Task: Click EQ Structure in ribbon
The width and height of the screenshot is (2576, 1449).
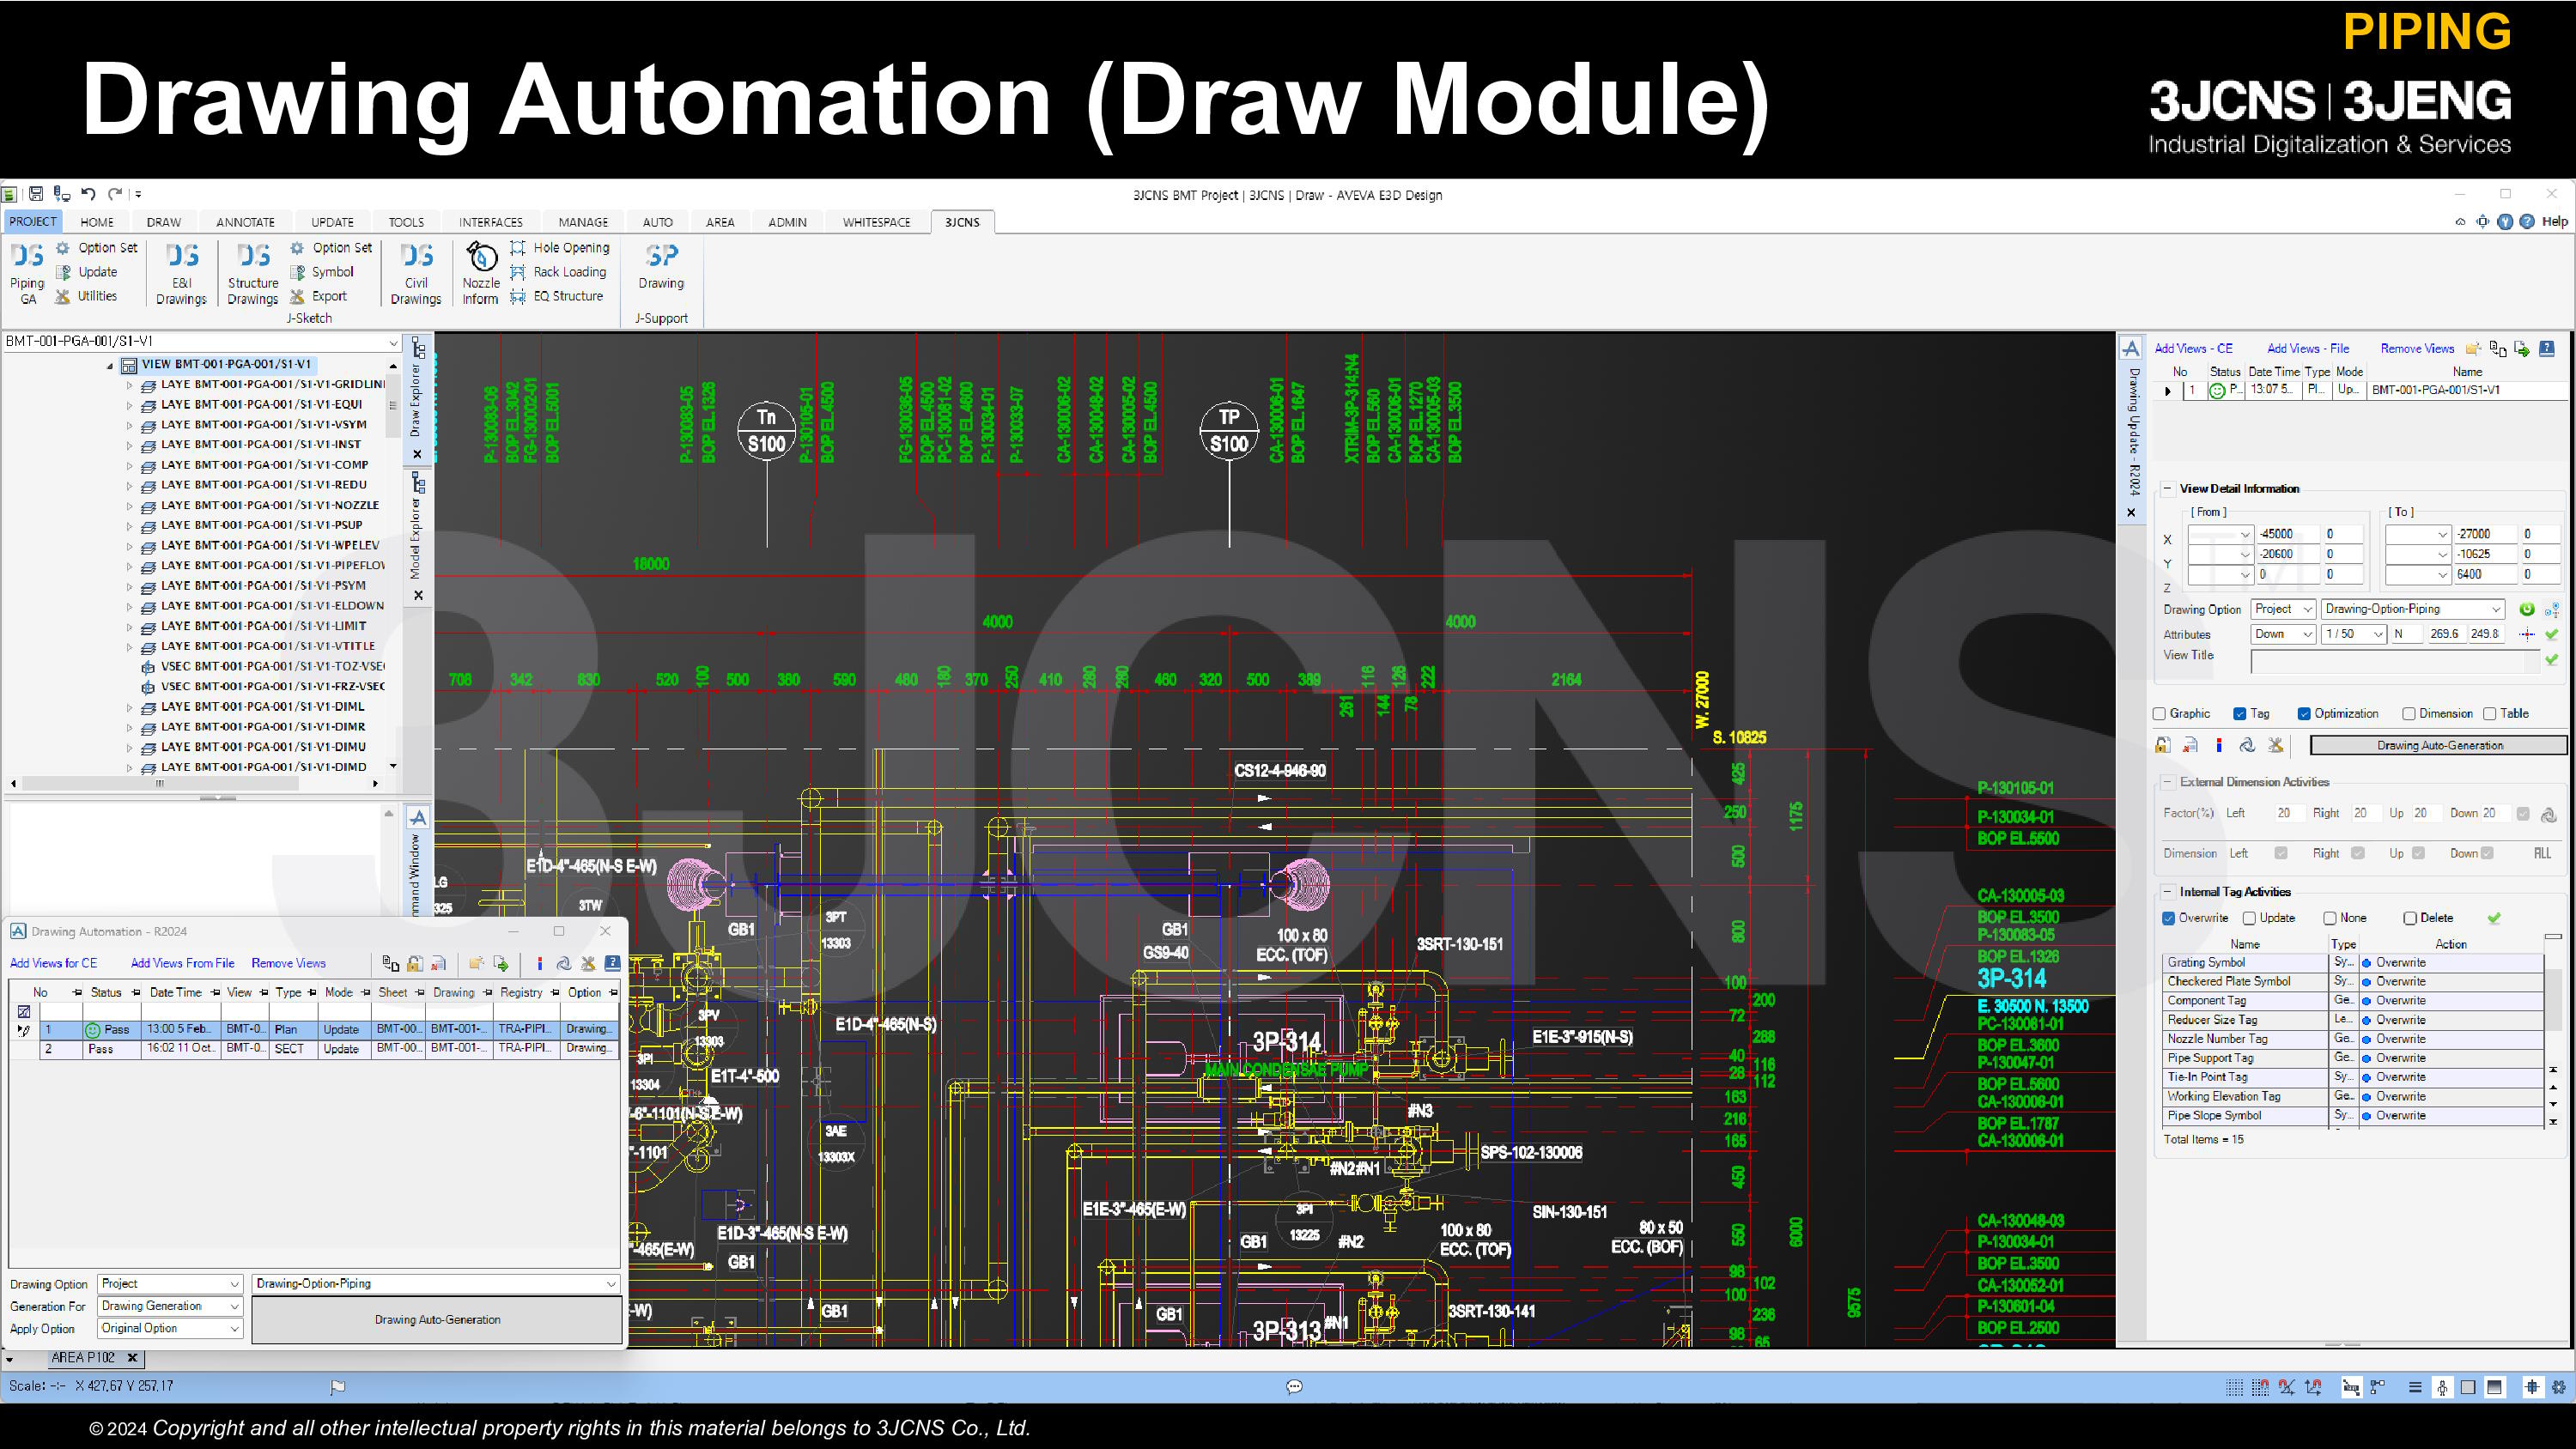Action: point(556,296)
